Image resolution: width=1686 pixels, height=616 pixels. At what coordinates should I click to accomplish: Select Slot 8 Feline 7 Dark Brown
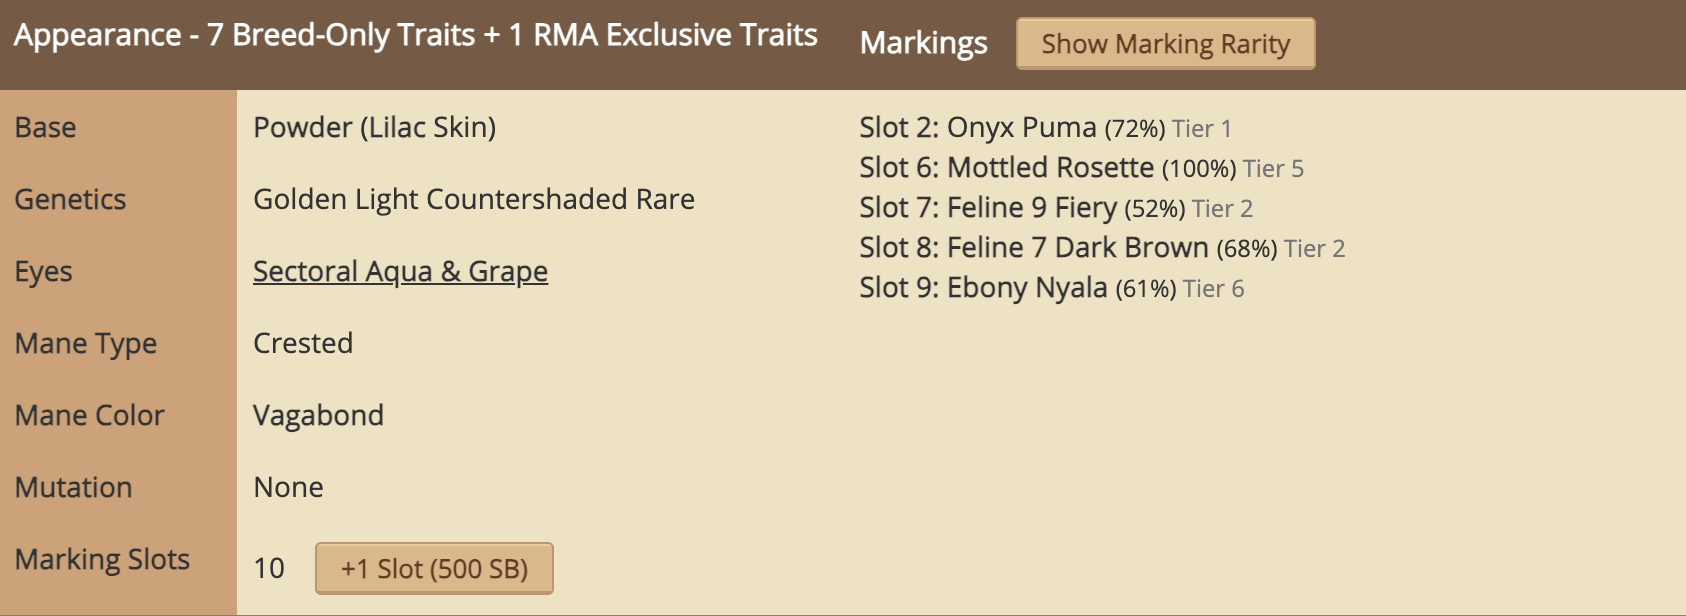tap(1102, 248)
